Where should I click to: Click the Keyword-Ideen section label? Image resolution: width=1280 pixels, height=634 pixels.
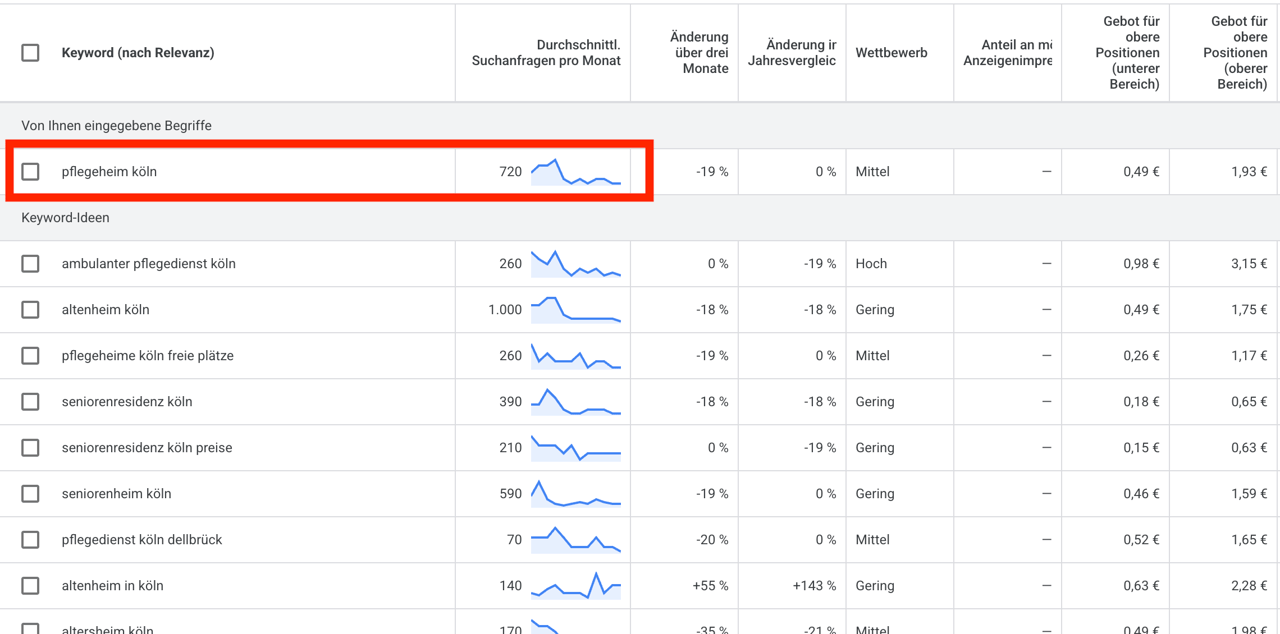66,218
